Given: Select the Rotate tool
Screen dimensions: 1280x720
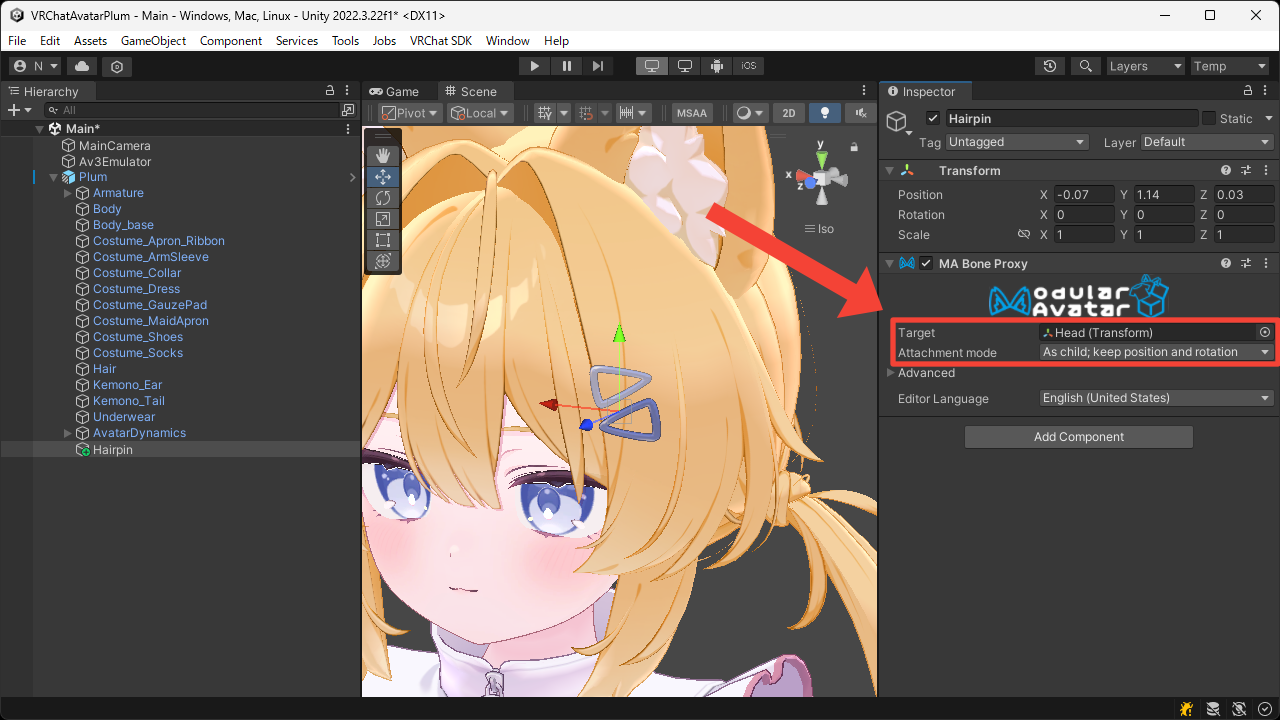Looking at the screenshot, I should coord(383,198).
